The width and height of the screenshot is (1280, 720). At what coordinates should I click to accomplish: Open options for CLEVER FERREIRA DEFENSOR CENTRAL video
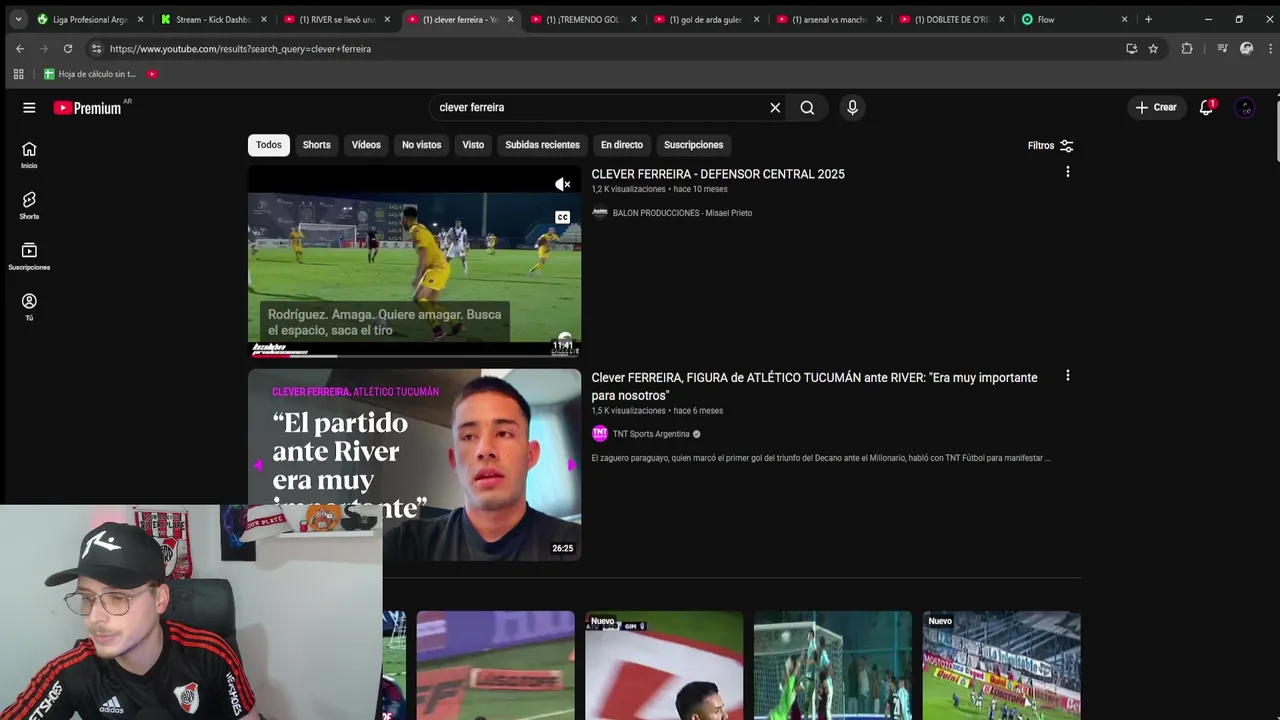[1068, 172]
